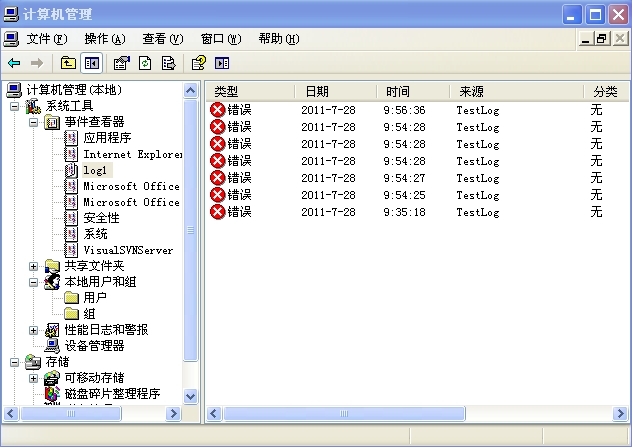This screenshot has height=447, width=632.
Task: Click the 无 category of the 9:35:18 event
Action: pos(597,212)
